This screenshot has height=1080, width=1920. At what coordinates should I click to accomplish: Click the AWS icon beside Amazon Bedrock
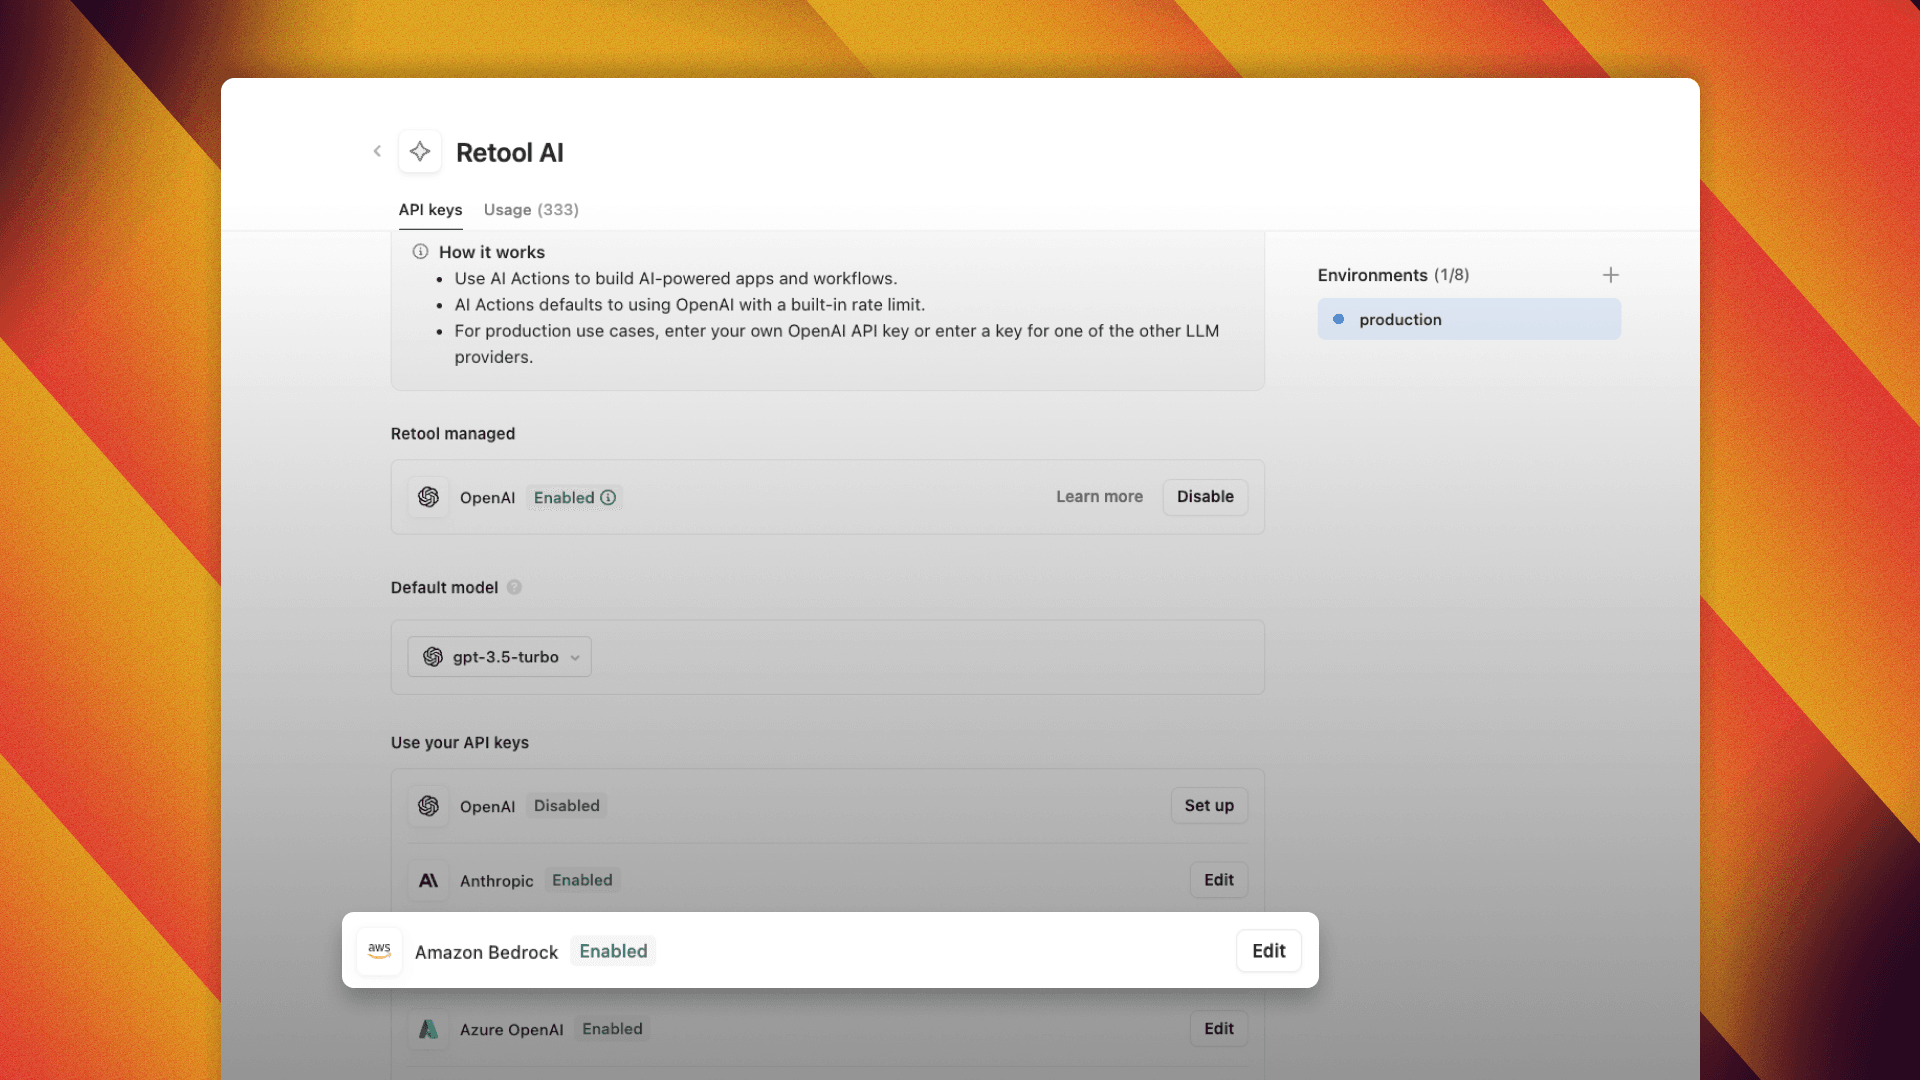379,951
